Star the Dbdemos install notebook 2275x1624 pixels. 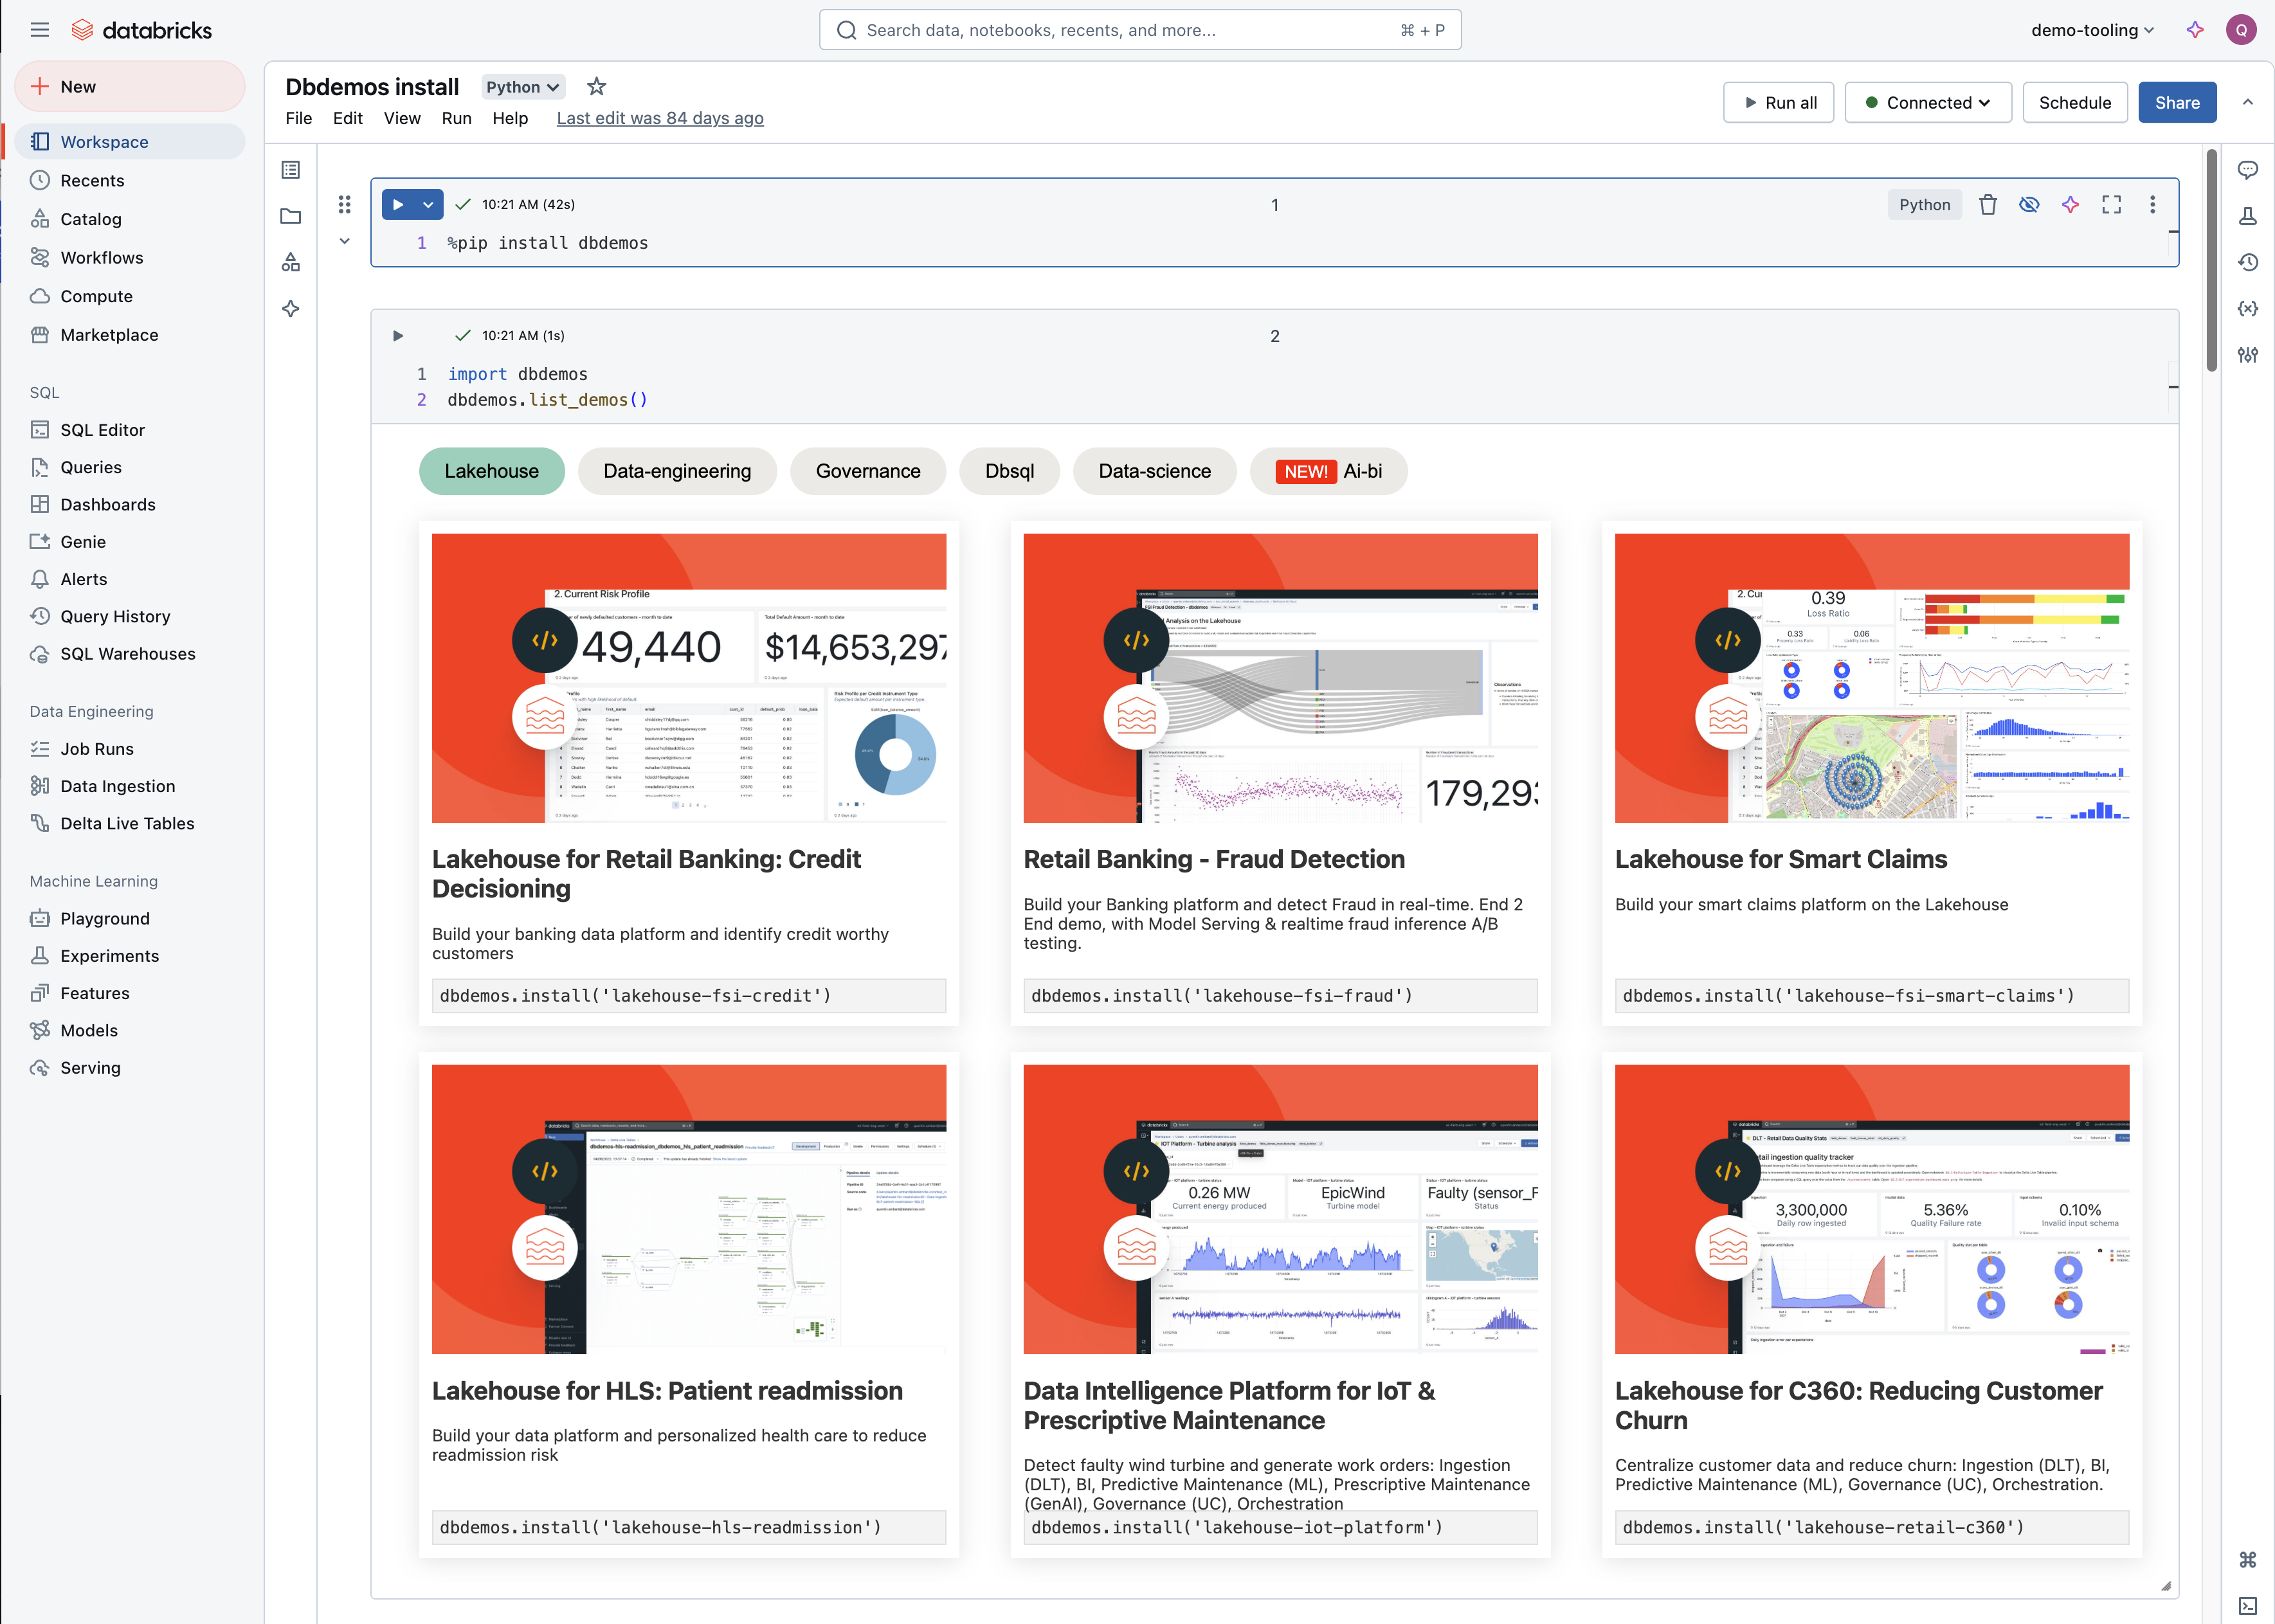tap(597, 87)
